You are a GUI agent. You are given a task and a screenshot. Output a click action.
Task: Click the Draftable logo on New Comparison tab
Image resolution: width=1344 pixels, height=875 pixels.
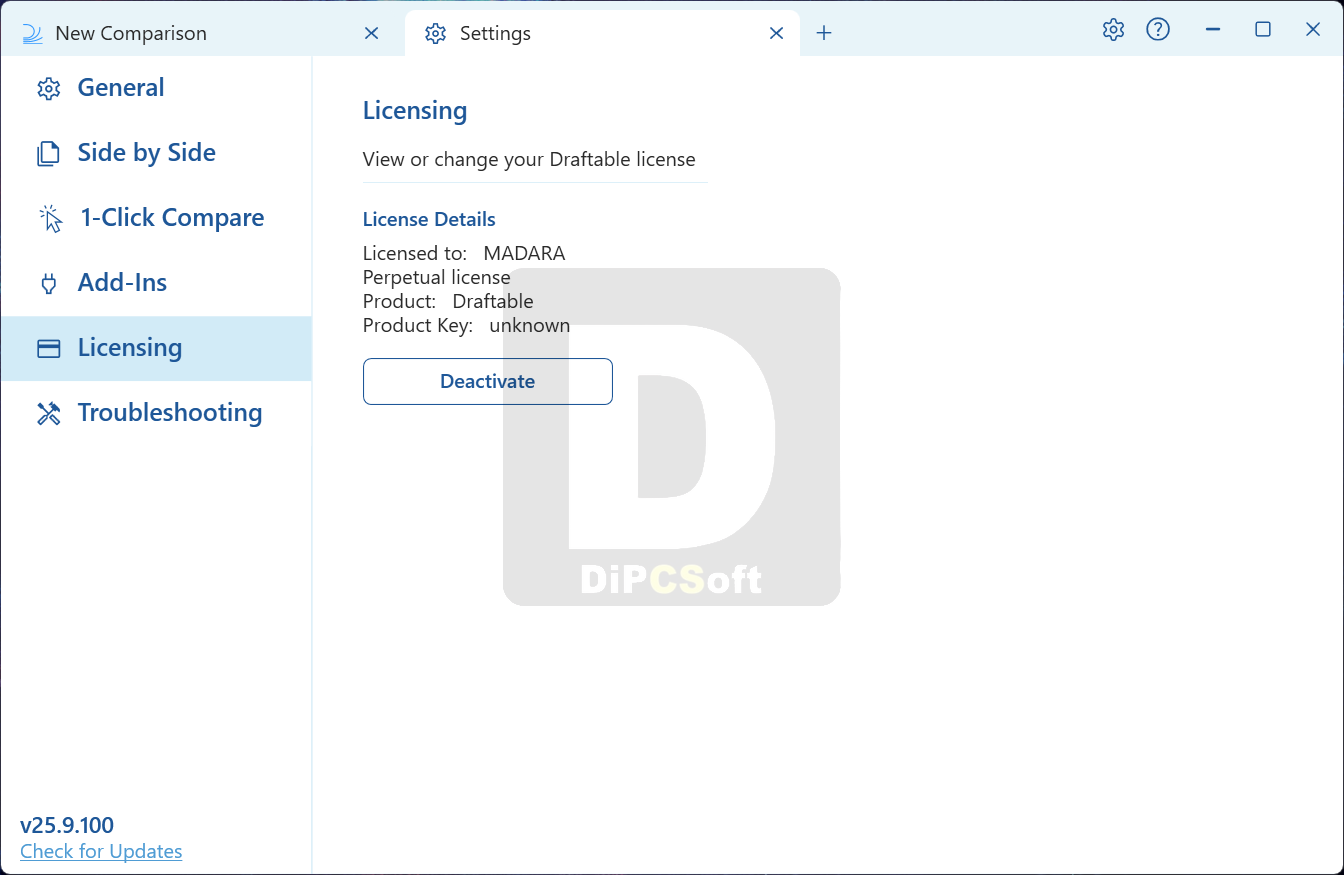pyautogui.click(x=32, y=34)
